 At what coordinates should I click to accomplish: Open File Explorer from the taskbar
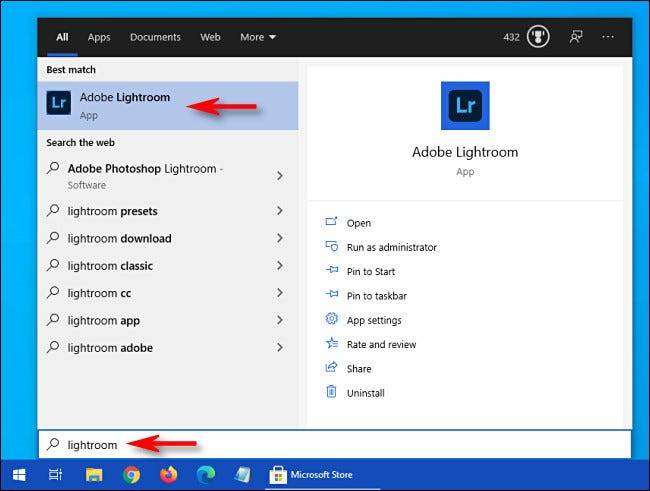[x=94, y=474]
